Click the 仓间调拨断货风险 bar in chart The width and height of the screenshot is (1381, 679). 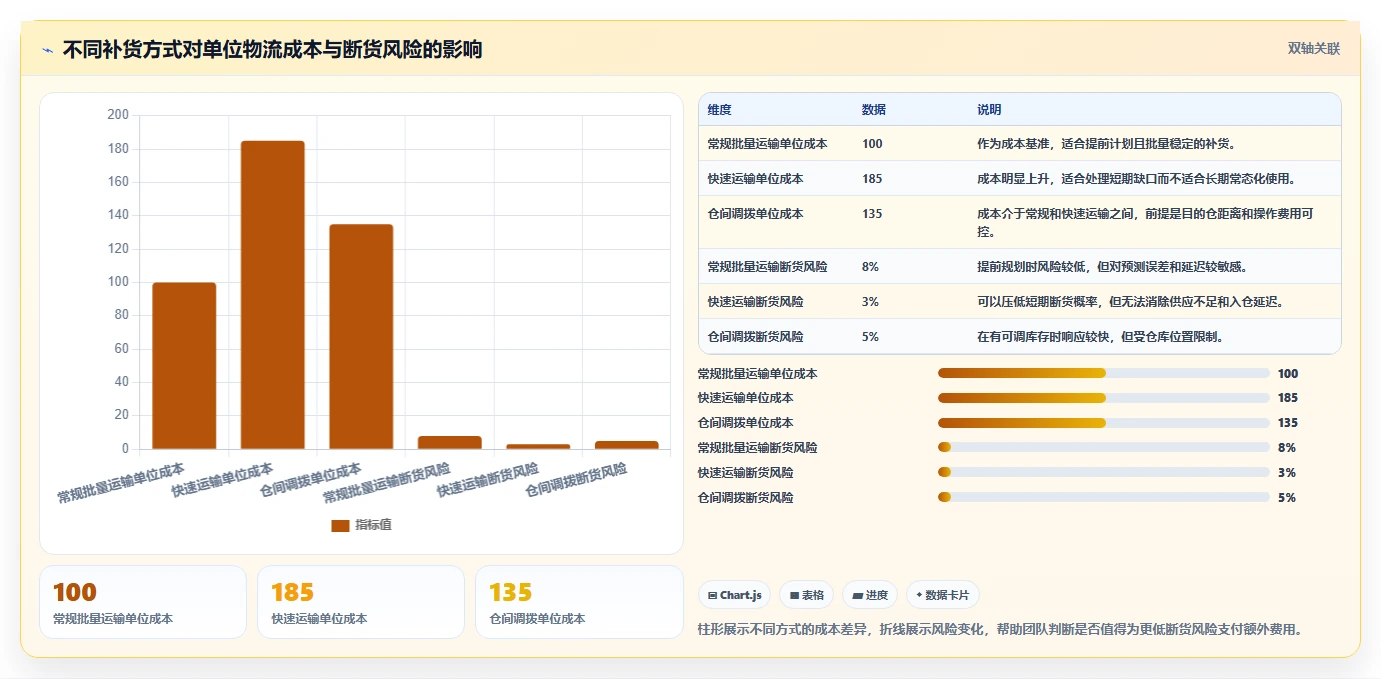(627, 445)
